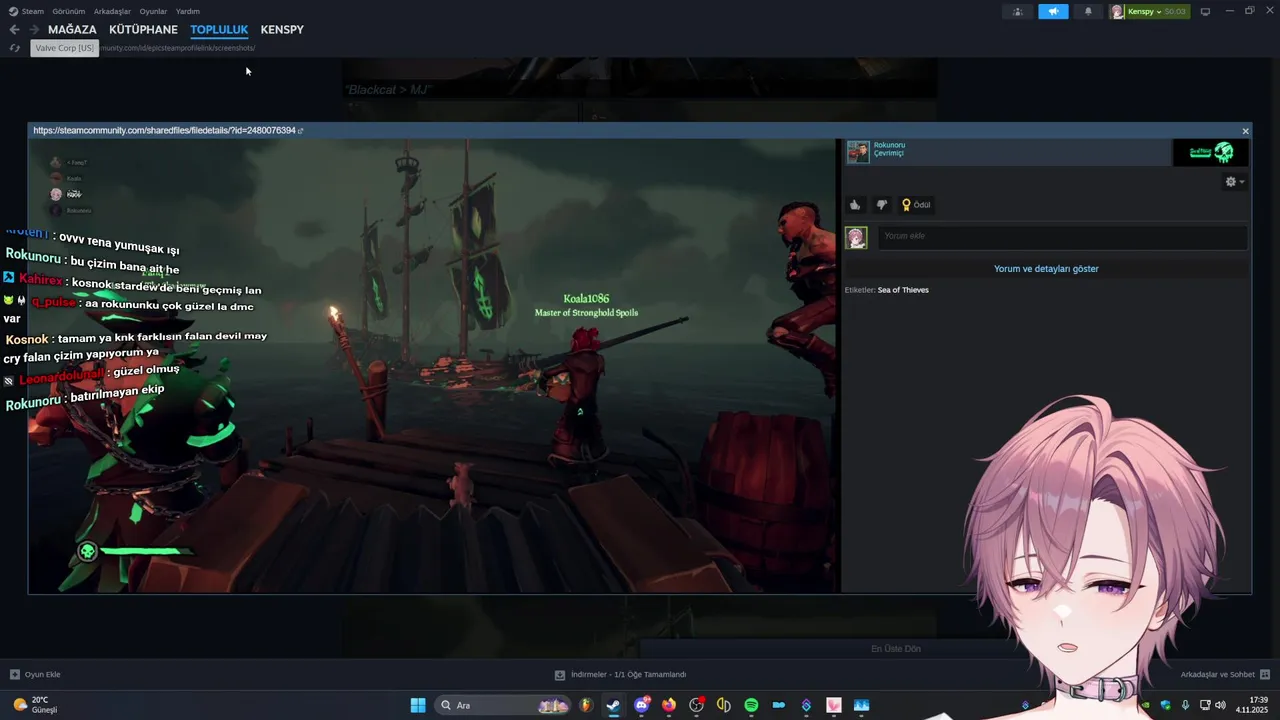Viewport: 1280px width, 720px height.
Task: Go forward with the right arrow
Action: [34, 30]
